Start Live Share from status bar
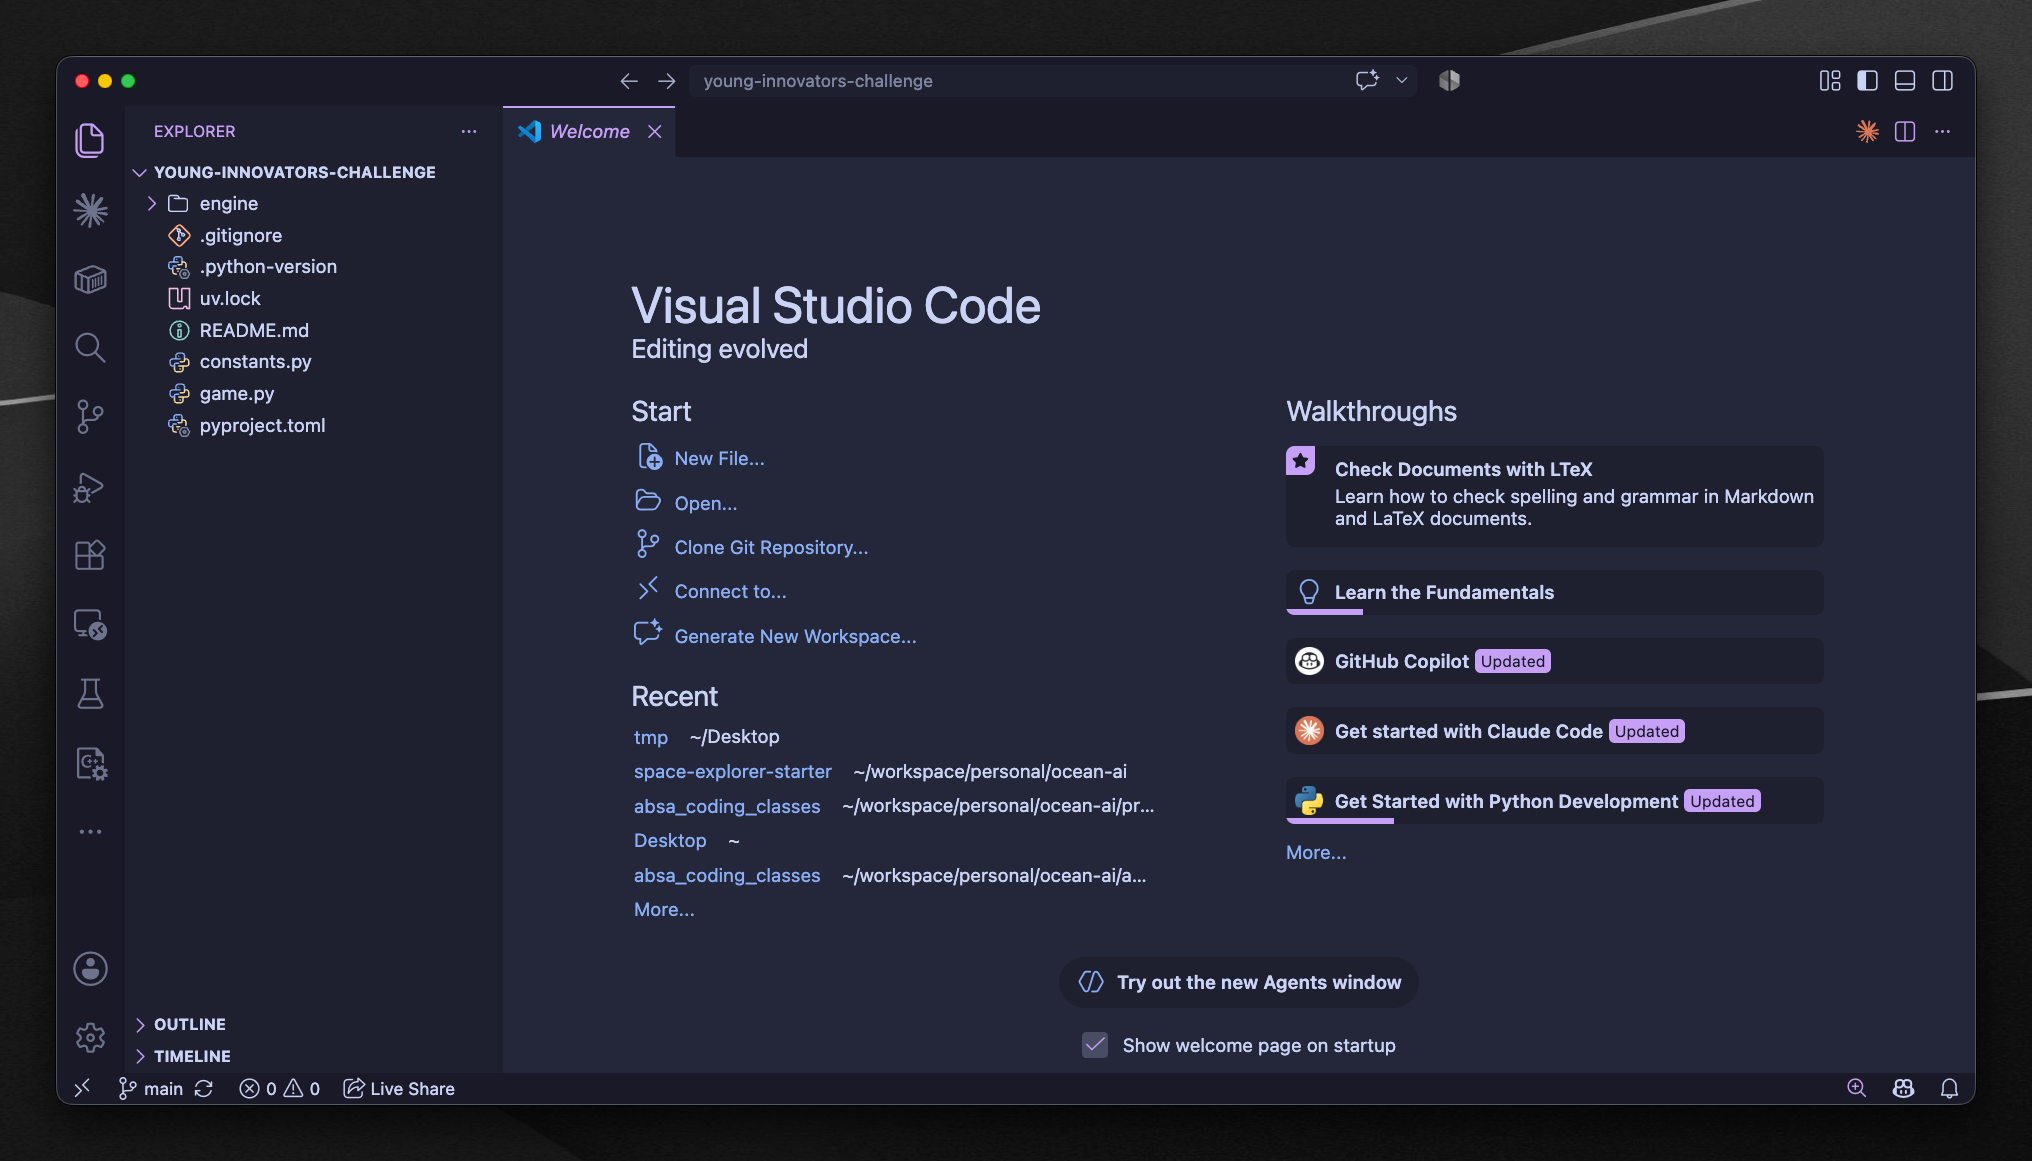 [399, 1089]
